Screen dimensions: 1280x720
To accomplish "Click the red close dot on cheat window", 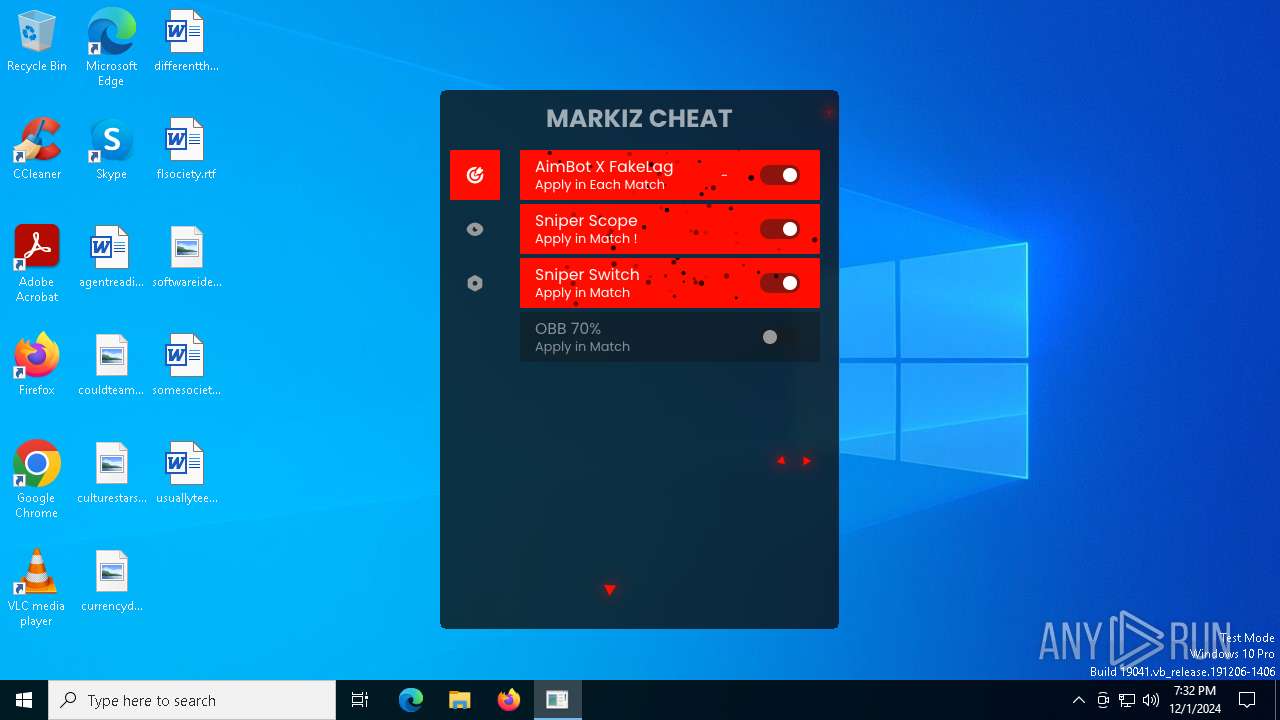I will coord(828,112).
